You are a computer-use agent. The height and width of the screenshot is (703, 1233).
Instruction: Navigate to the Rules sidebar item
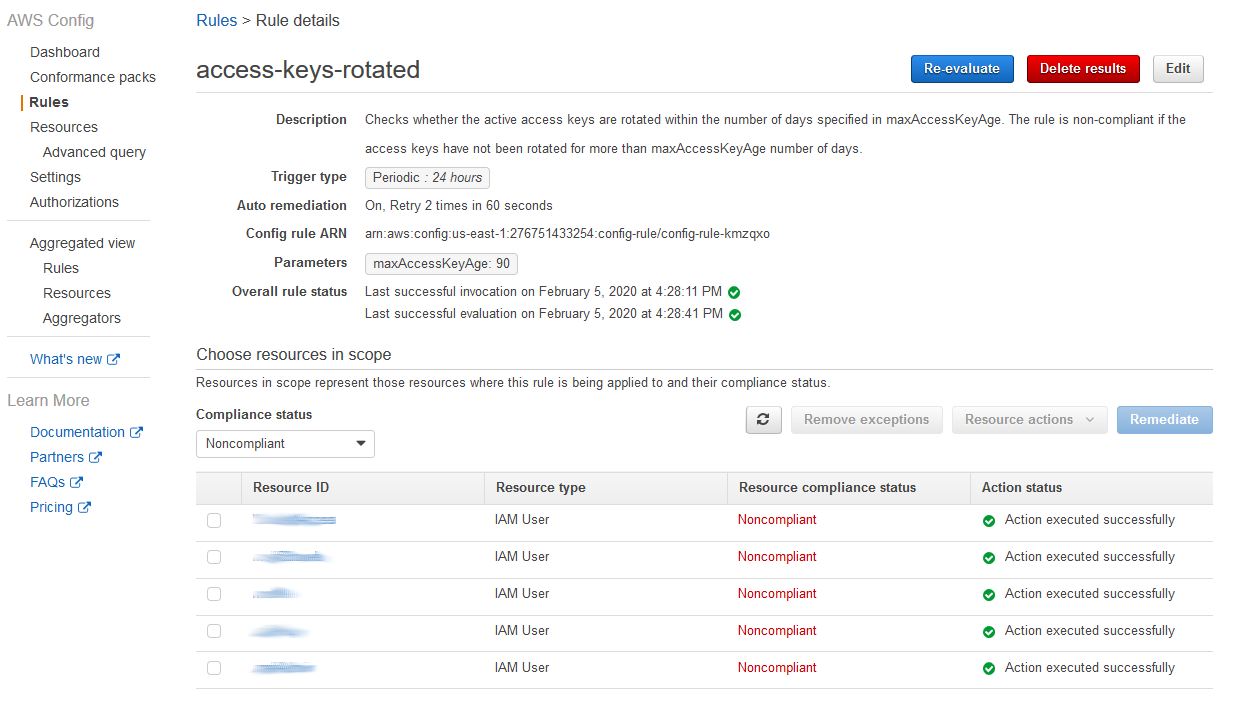click(48, 101)
